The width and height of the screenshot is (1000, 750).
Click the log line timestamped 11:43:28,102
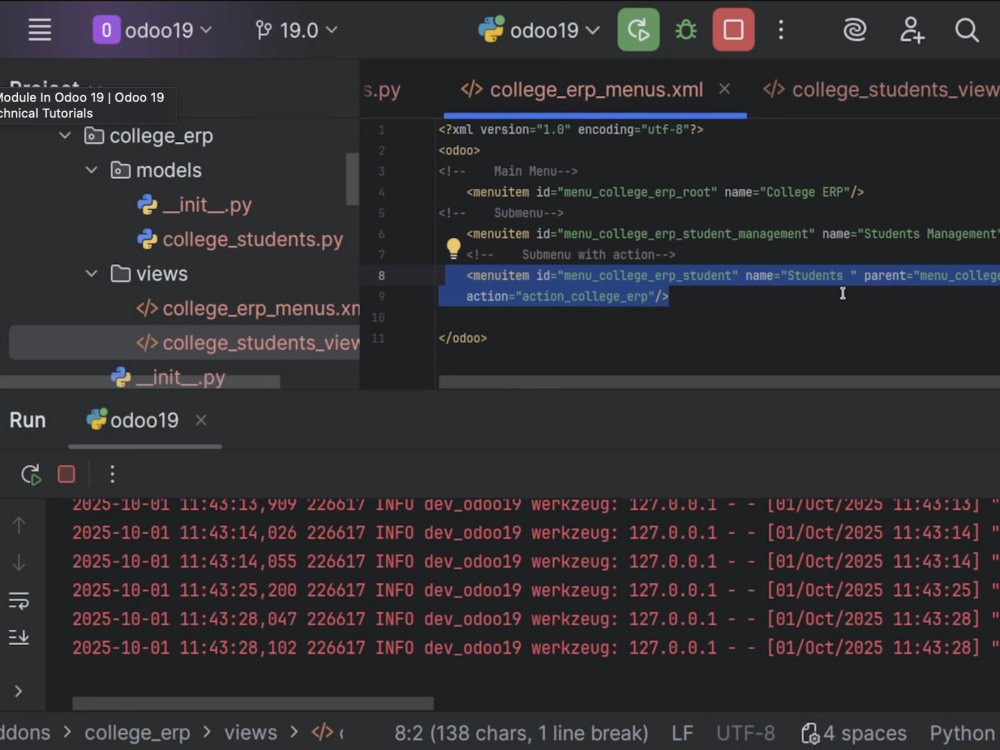[x=536, y=647]
